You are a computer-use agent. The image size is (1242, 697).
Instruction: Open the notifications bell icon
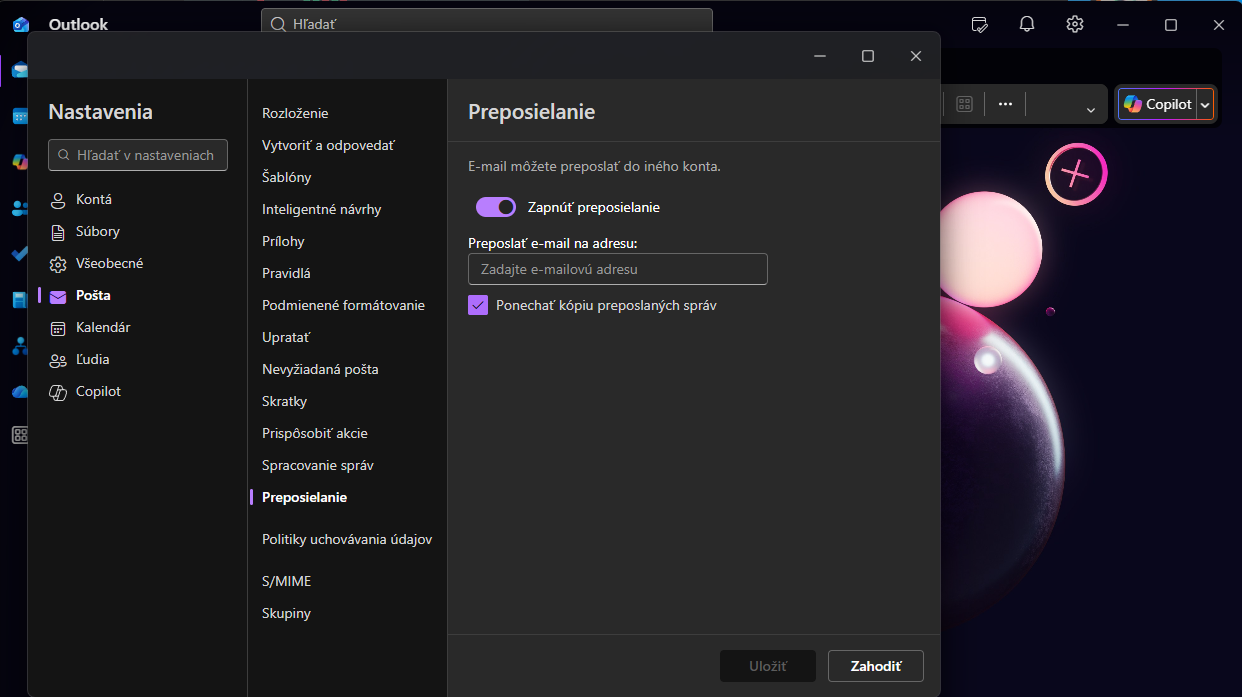coord(1027,25)
